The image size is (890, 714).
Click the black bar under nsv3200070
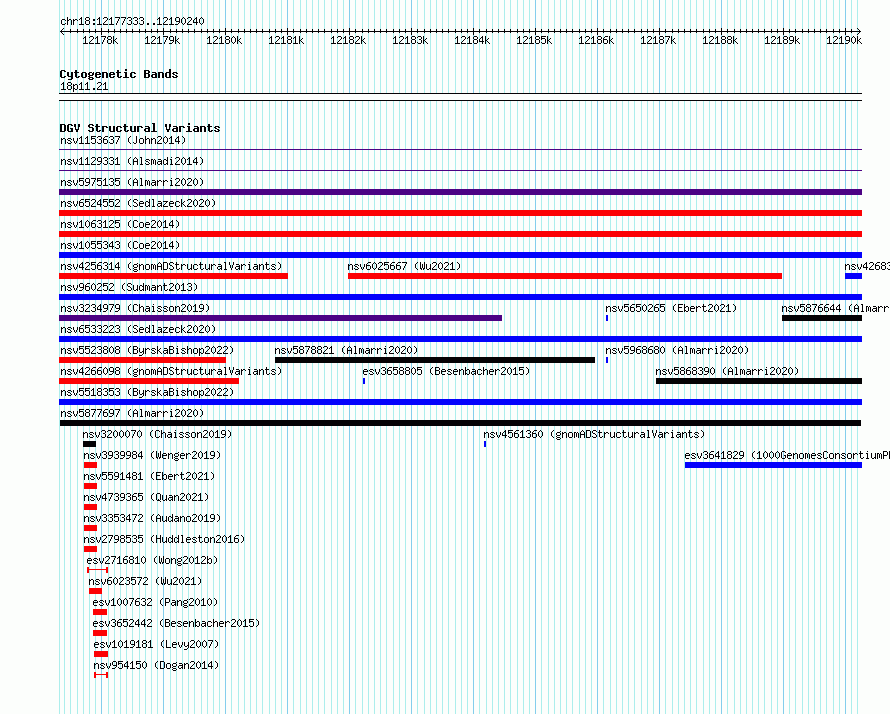point(89,444)
